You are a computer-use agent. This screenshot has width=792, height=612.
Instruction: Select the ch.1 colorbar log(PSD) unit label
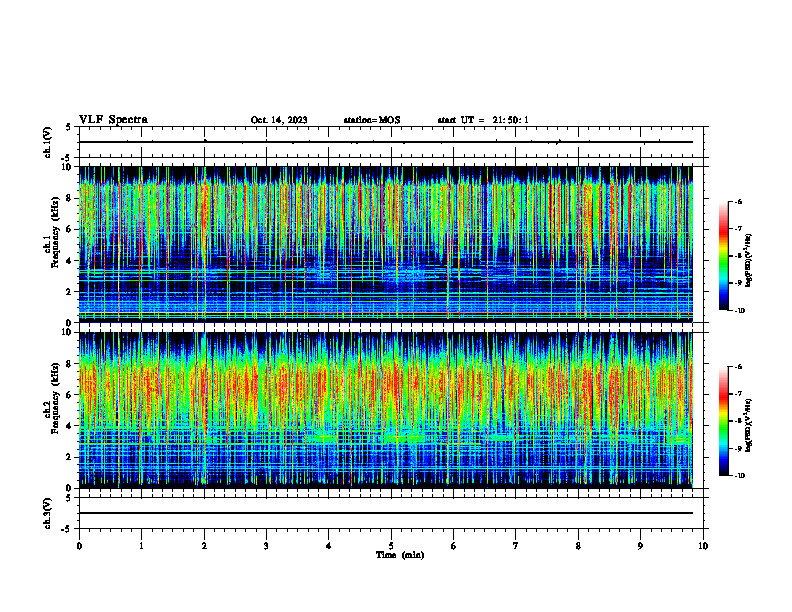(749, 261)
